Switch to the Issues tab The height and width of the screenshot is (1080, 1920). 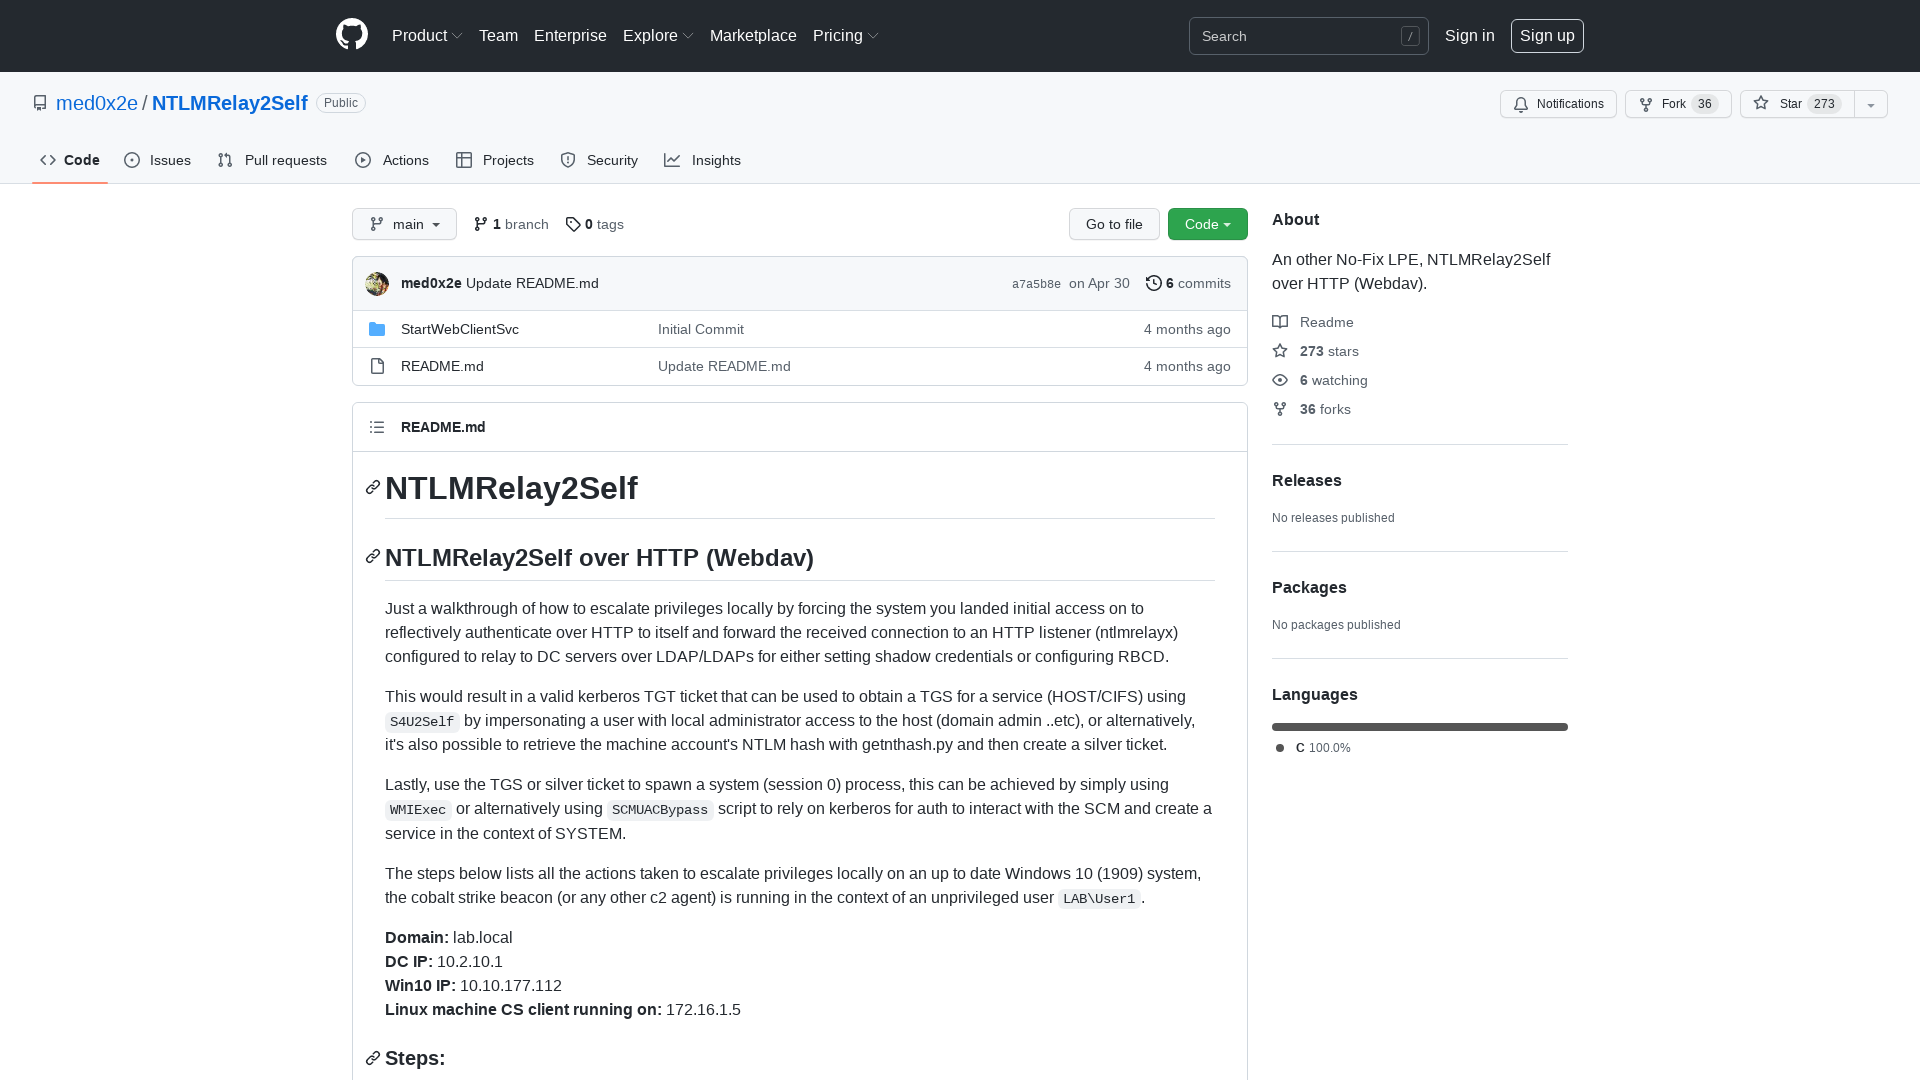(x=158, y=160)
